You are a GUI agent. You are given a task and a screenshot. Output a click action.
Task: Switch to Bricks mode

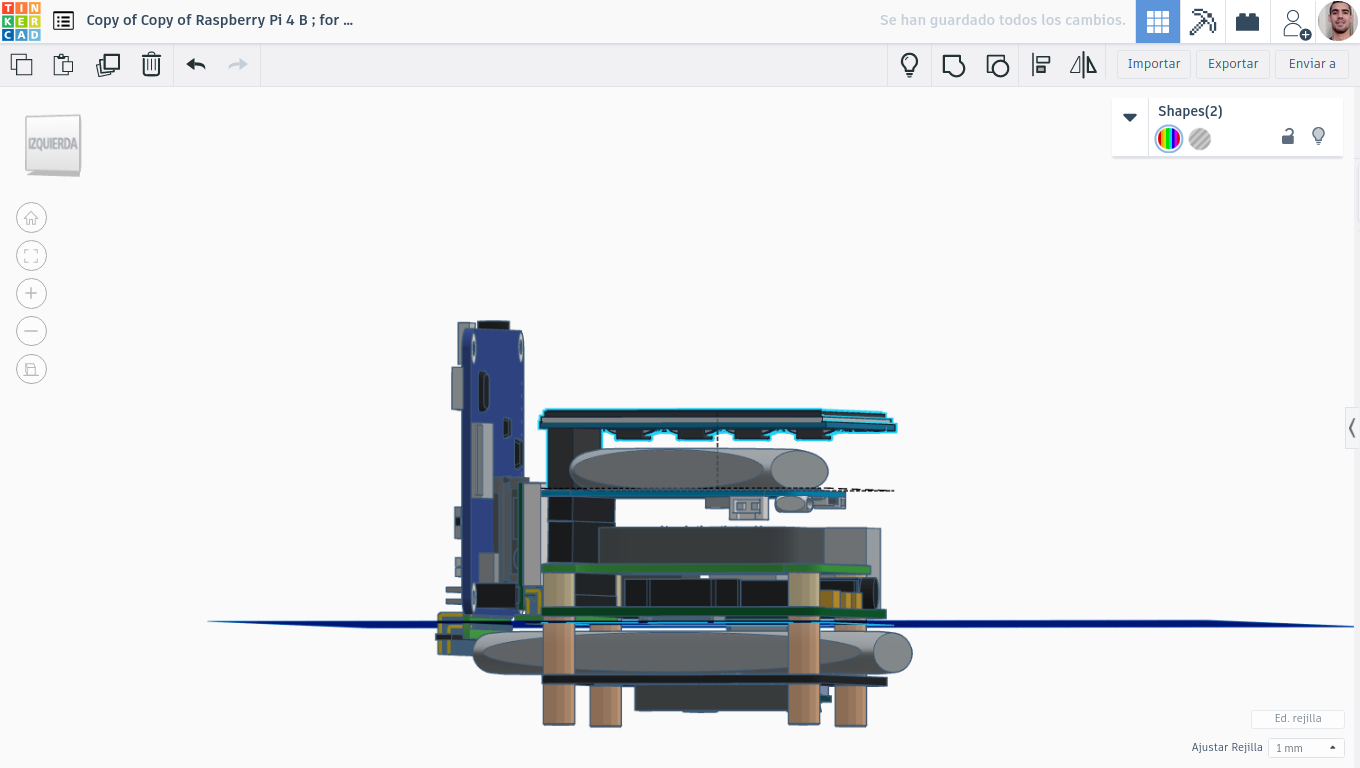click(x=1247, y=21)
